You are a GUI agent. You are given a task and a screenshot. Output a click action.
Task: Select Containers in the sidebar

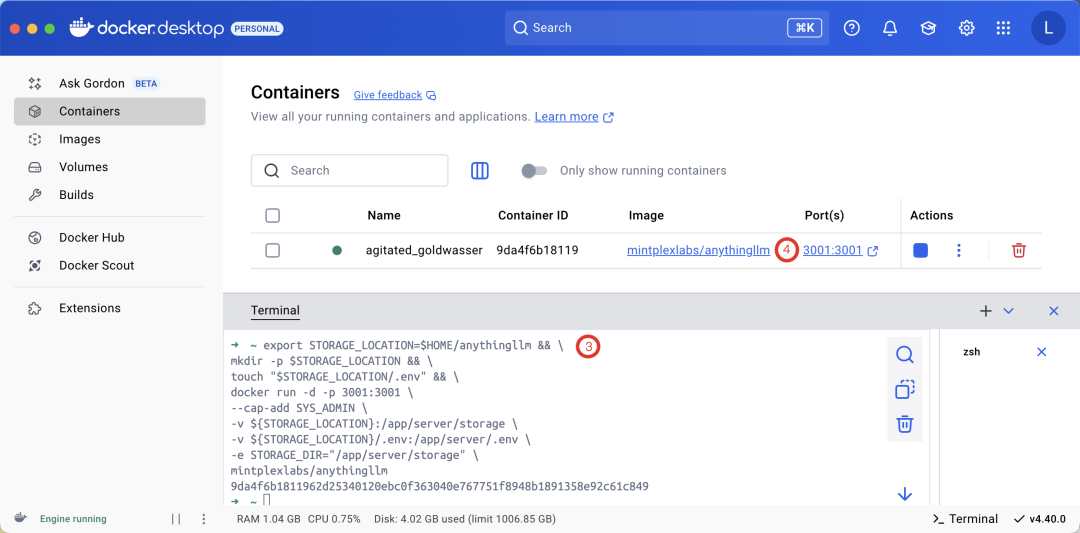110,112
